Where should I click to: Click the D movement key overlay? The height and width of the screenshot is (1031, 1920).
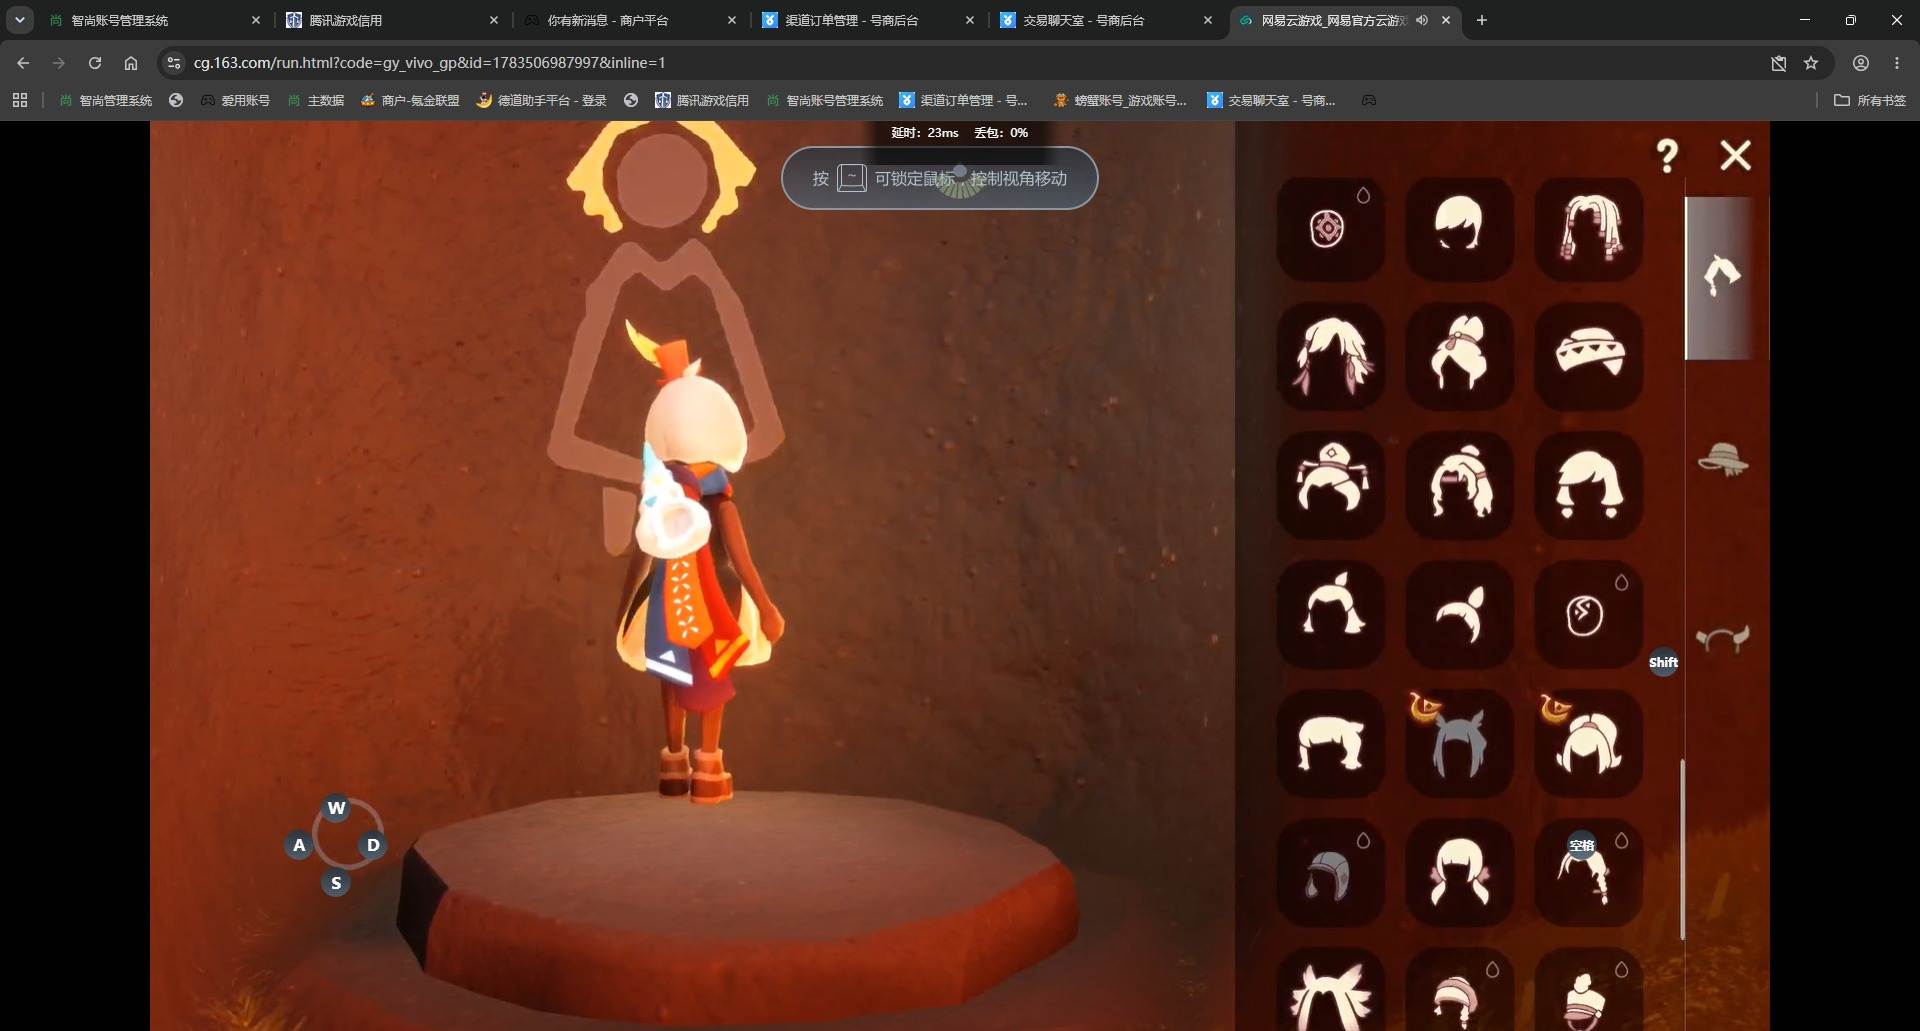(x=373, y=845)
